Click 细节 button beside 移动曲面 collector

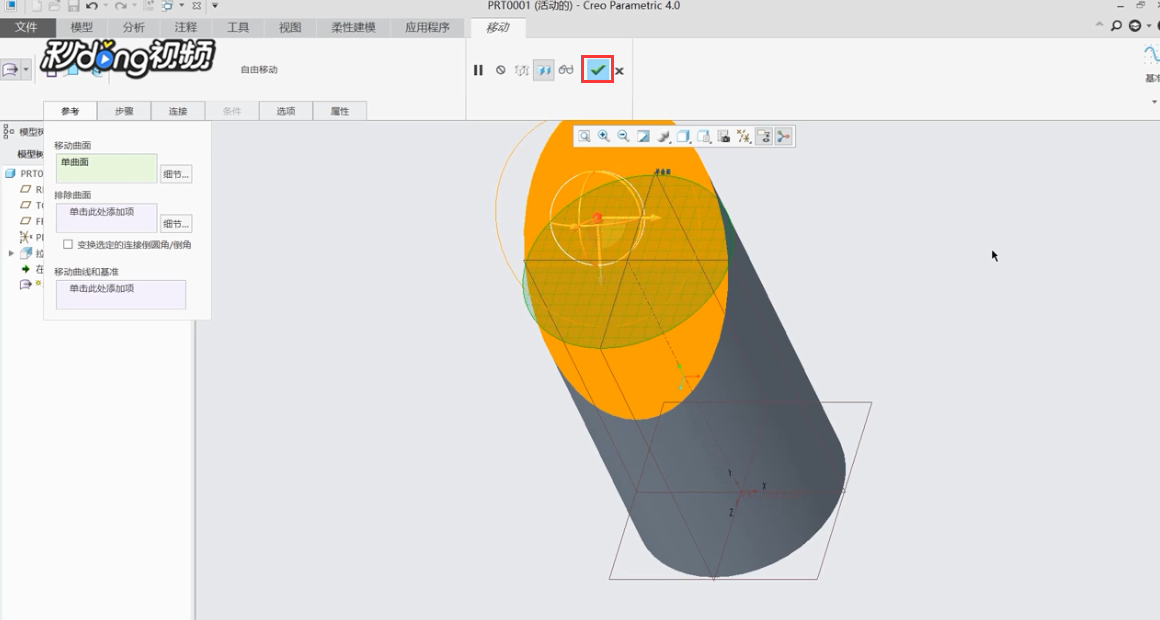coord(176,174)
